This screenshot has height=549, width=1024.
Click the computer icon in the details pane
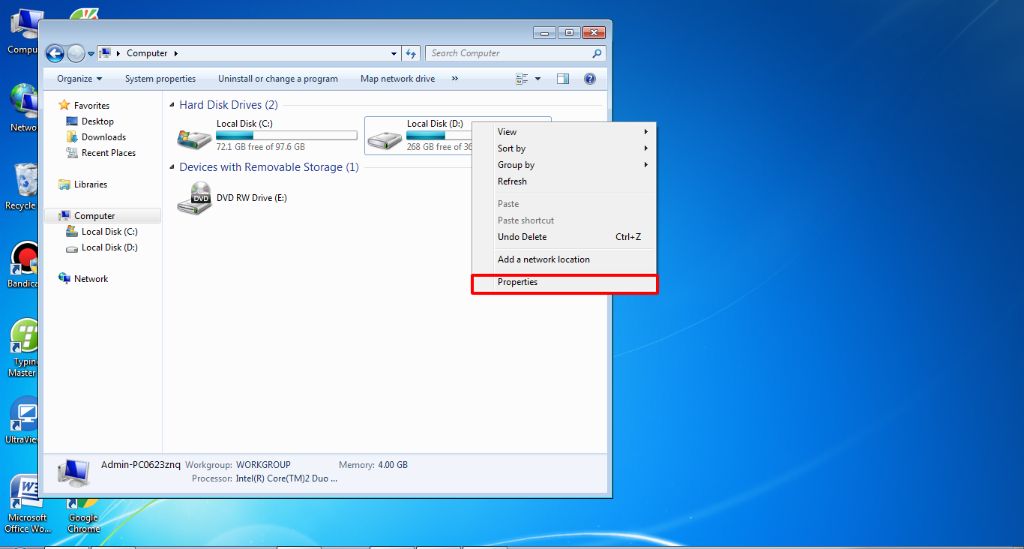(x=73, y=472)
